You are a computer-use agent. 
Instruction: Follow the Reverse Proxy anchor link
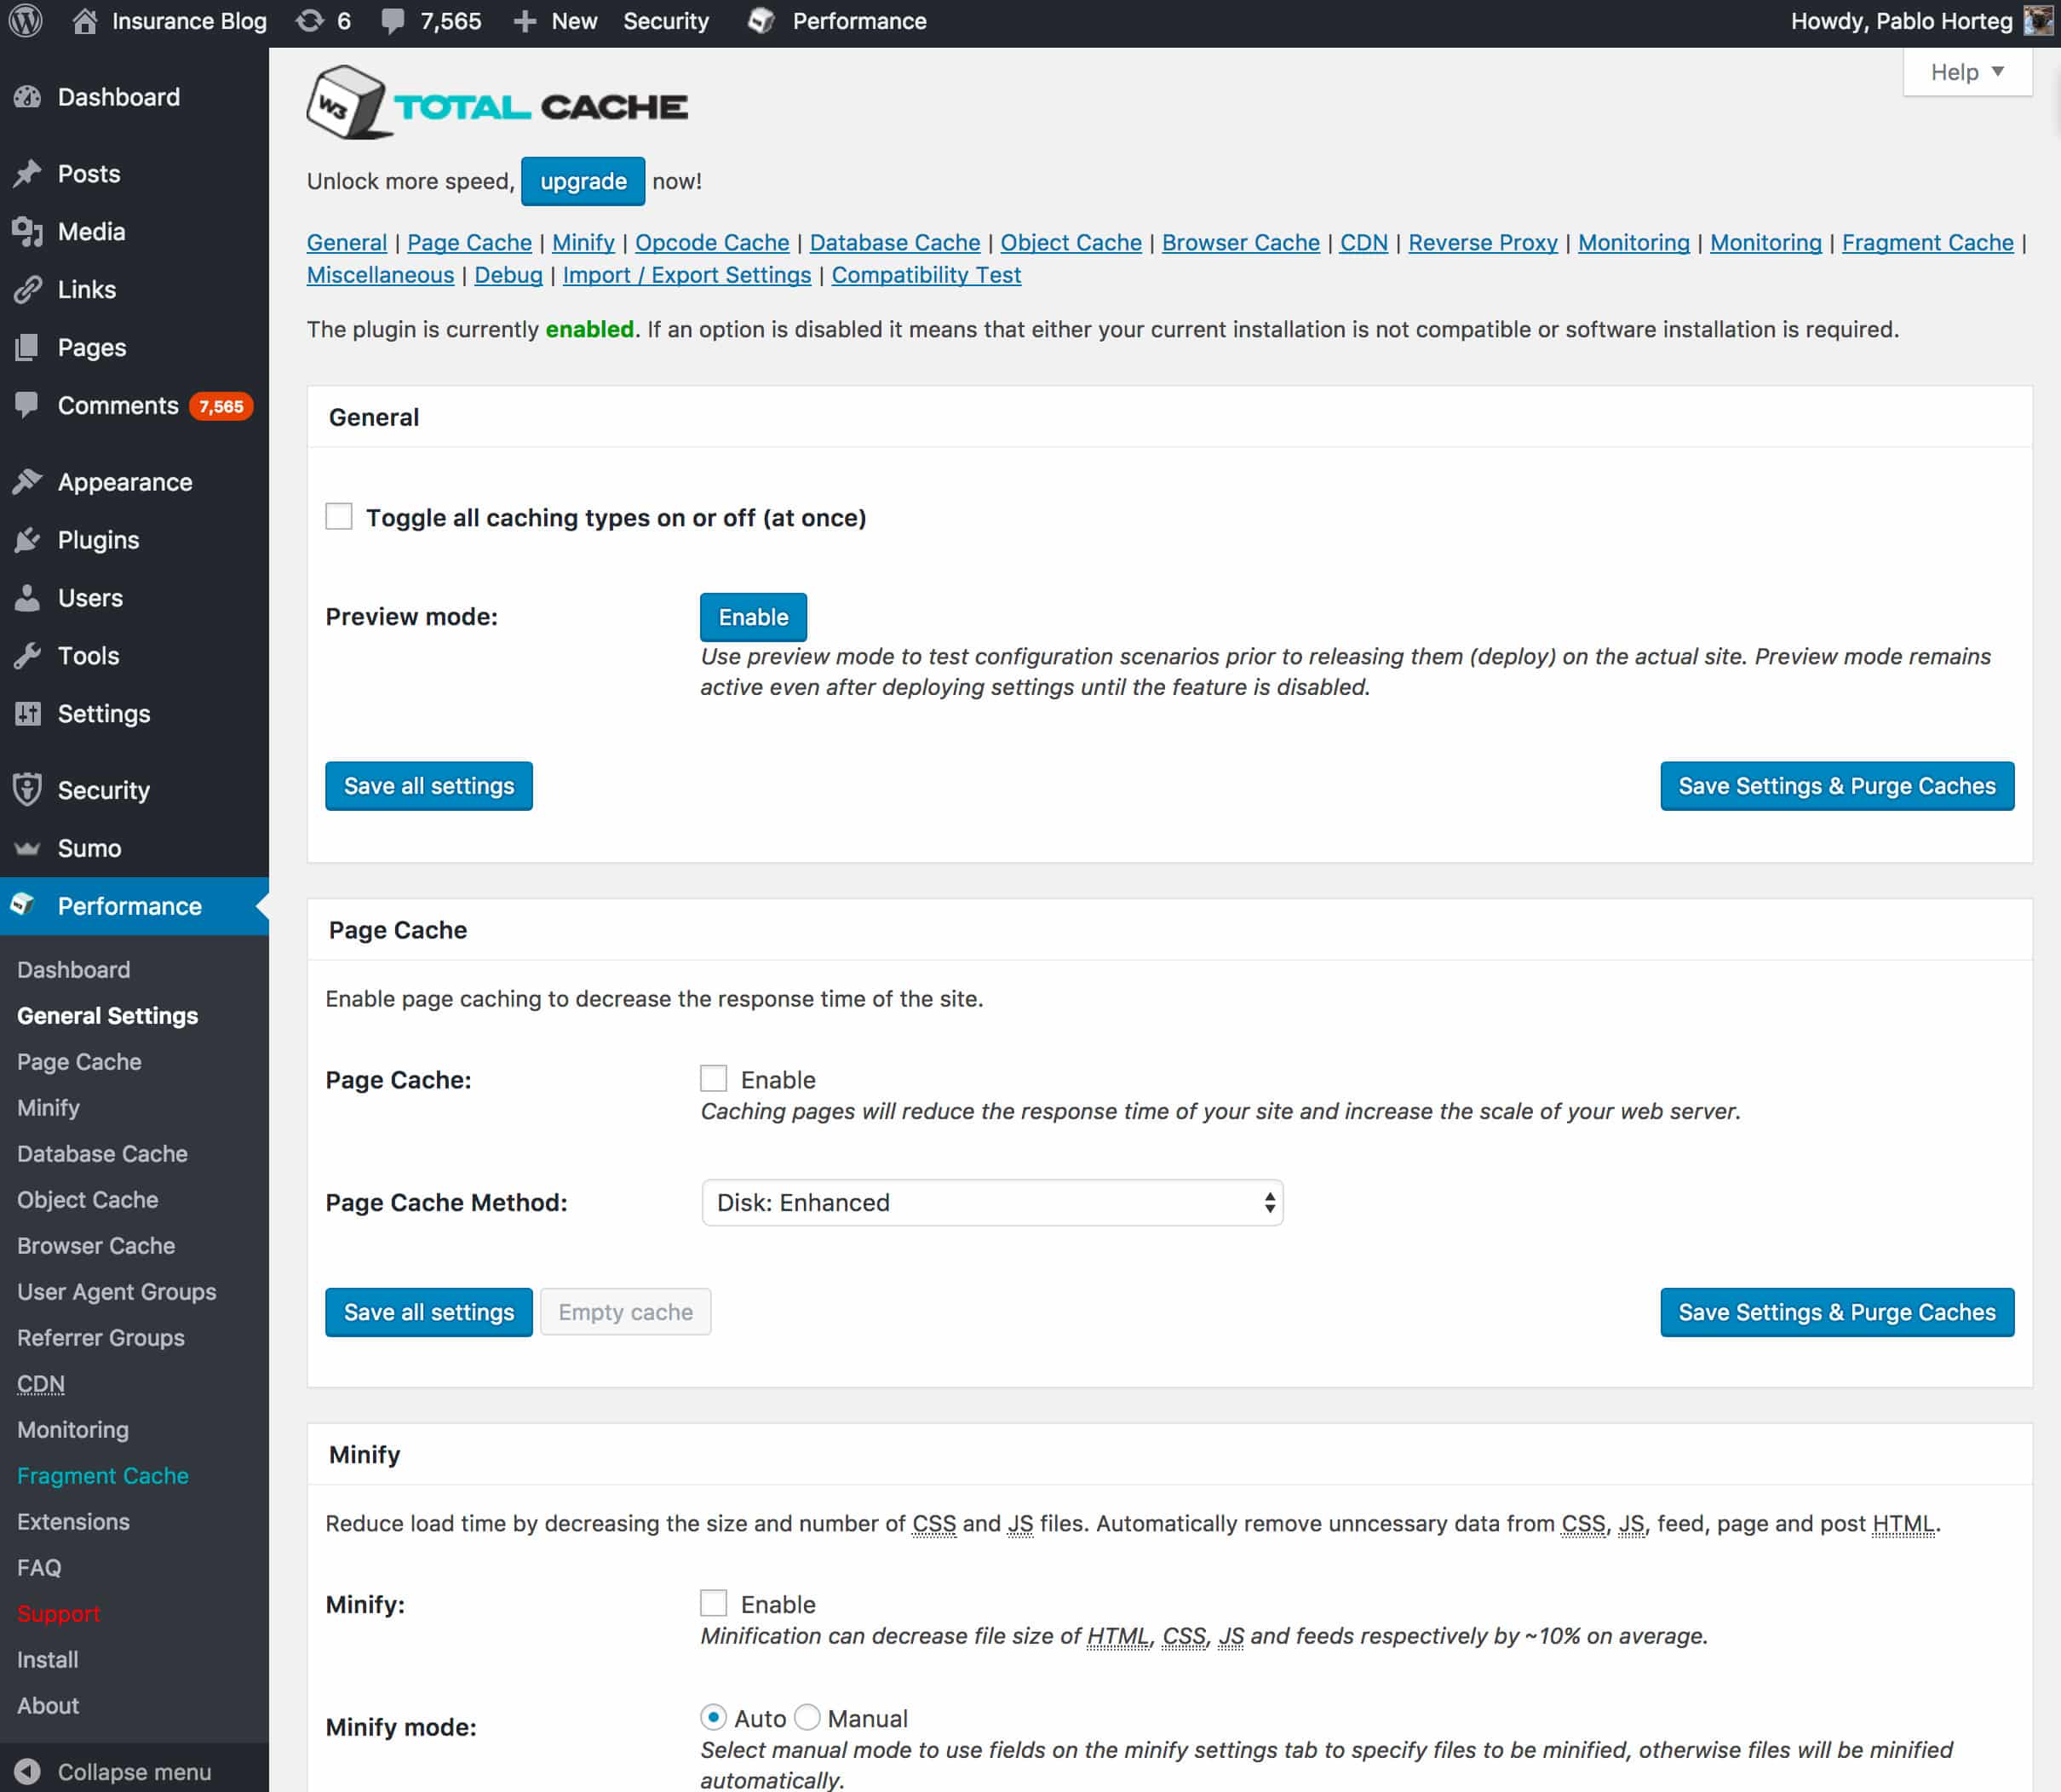pyautogui.click(x=1483, y=243)
